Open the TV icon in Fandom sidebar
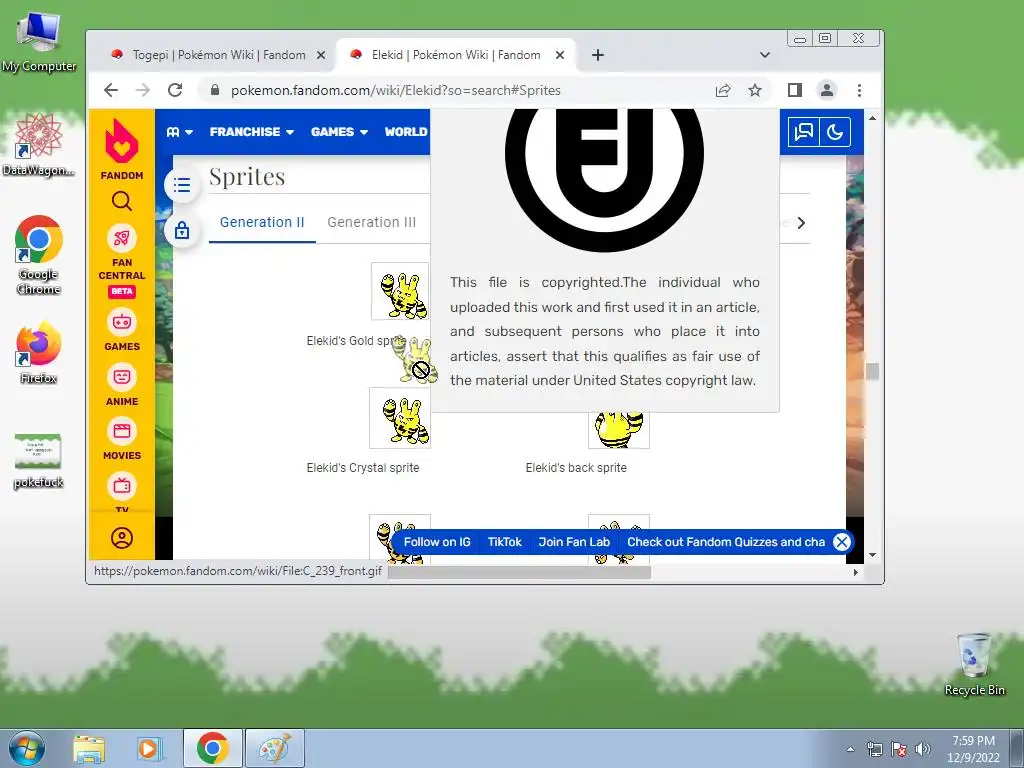The width and height of the screenshot is (1024, 768). (121, 486)
